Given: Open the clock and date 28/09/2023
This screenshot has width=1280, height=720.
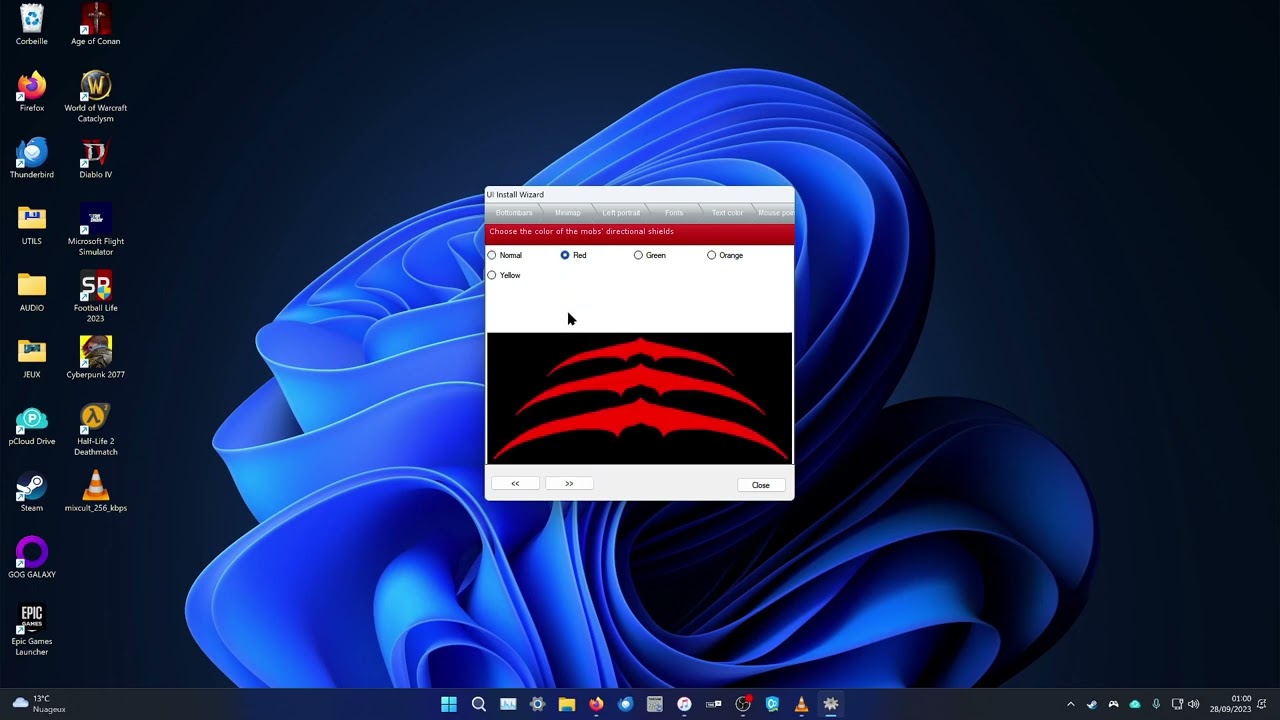Looking at the screenshot, I should coord(1230,704).
